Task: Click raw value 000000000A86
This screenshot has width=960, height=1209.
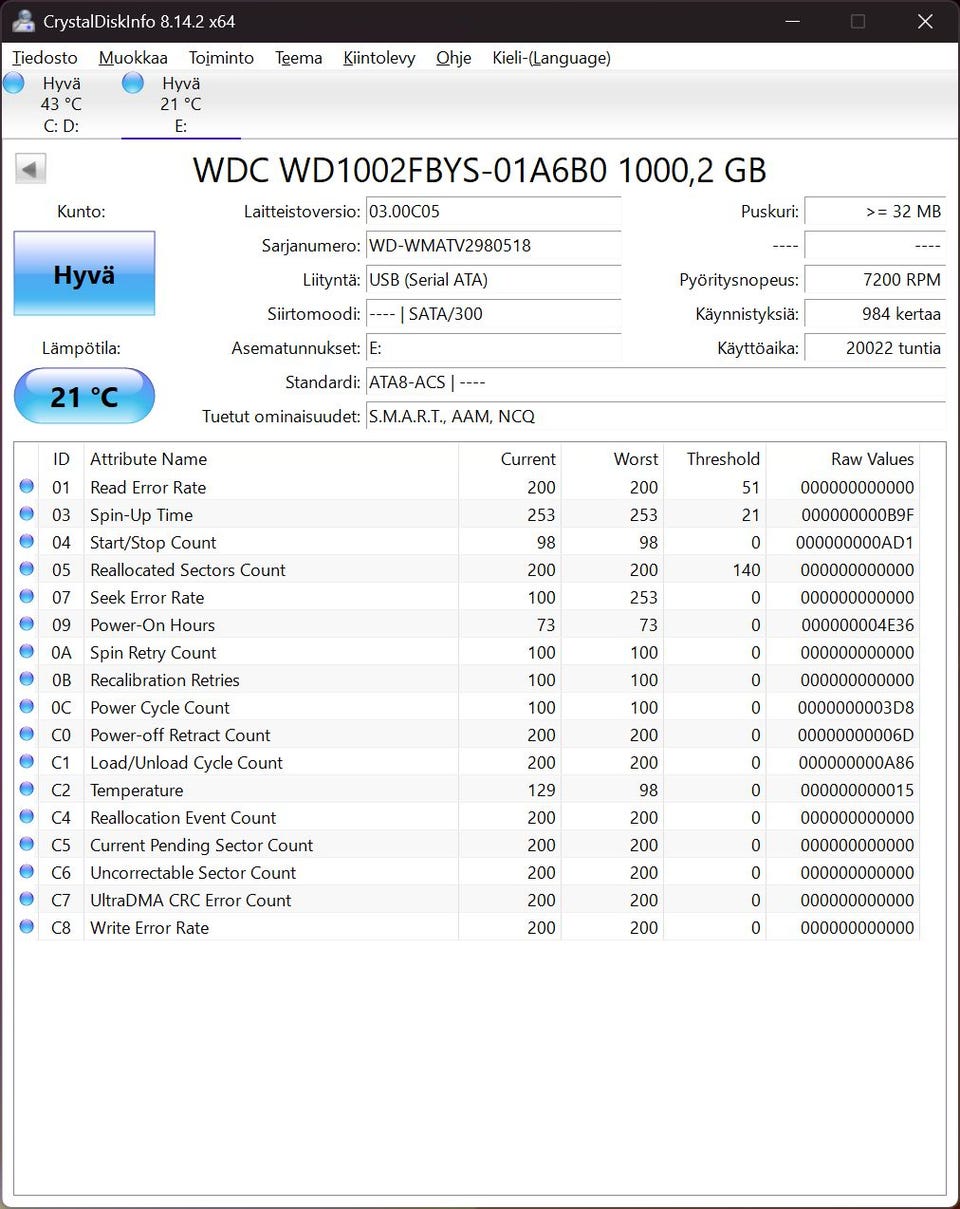Action: click(x=857, y=762)
